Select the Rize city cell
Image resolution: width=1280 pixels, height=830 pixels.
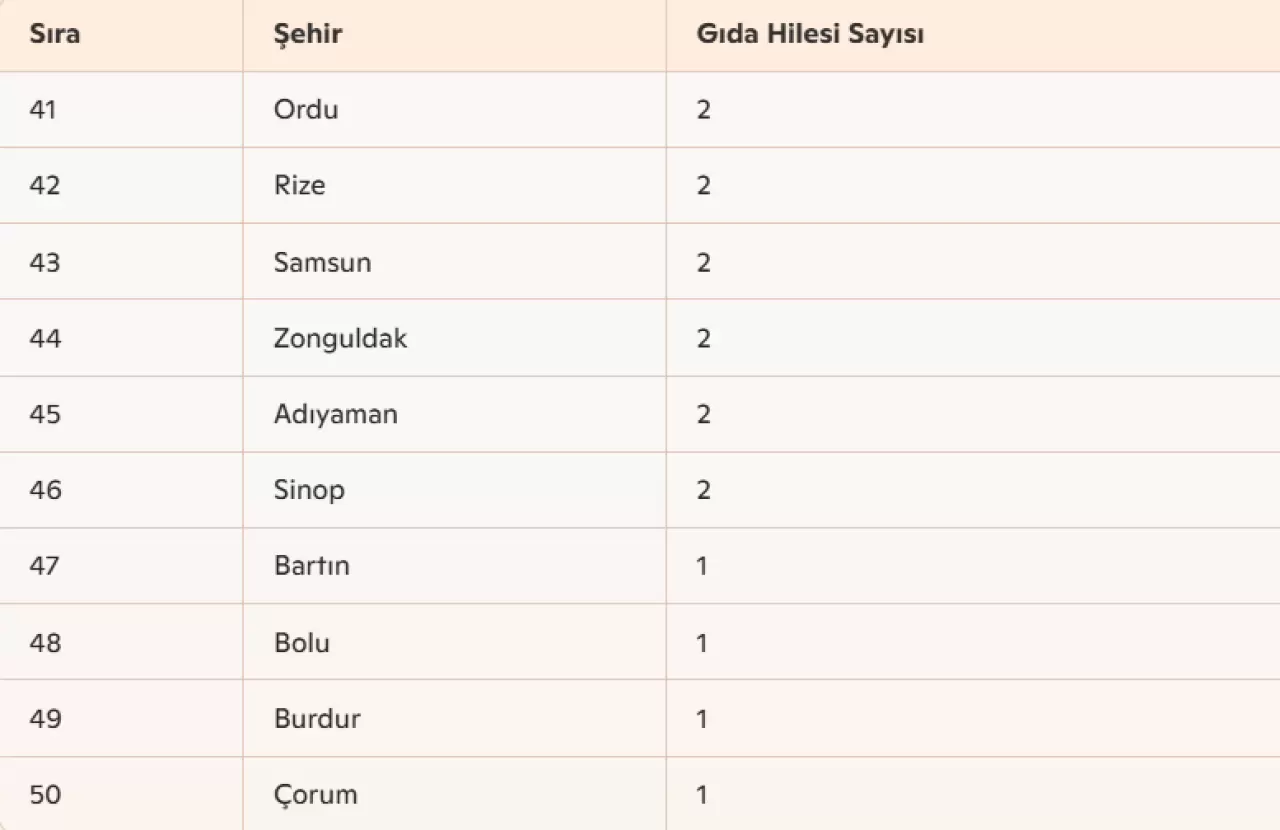[x=300, y=185]
